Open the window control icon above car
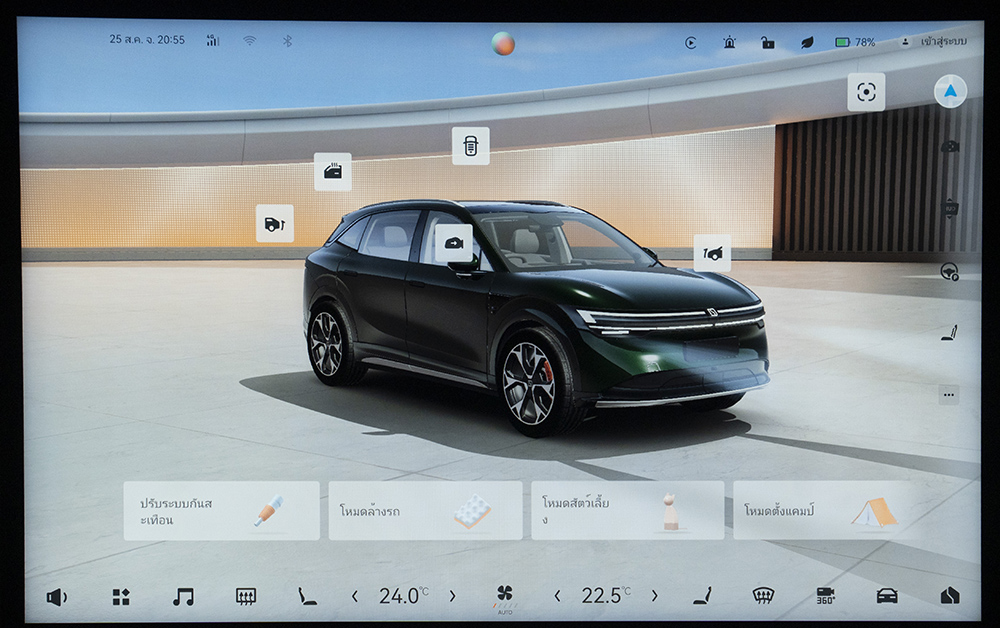Viewport: 1000px width, 628px height. coord(332,171)
